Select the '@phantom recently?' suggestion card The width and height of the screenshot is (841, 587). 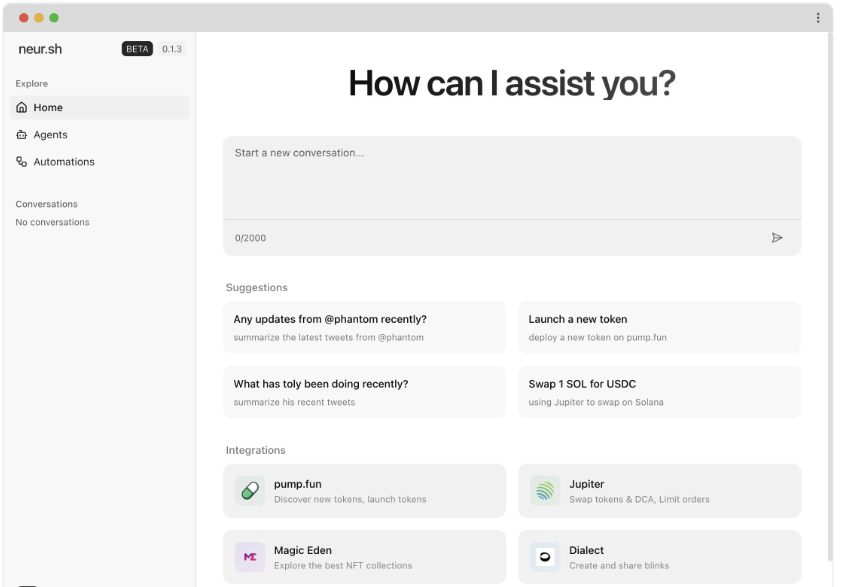364,327
